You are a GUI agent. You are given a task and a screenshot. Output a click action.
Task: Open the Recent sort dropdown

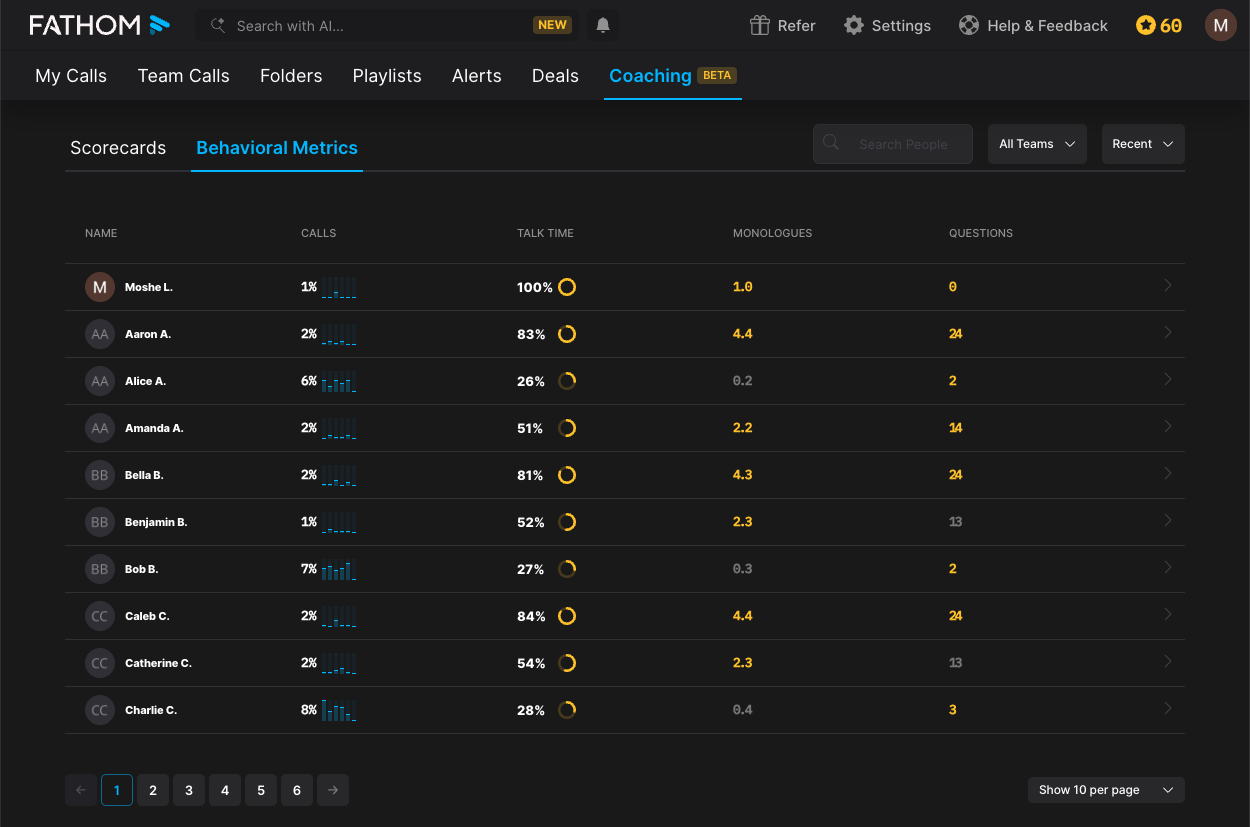[x=1142, y=144]
